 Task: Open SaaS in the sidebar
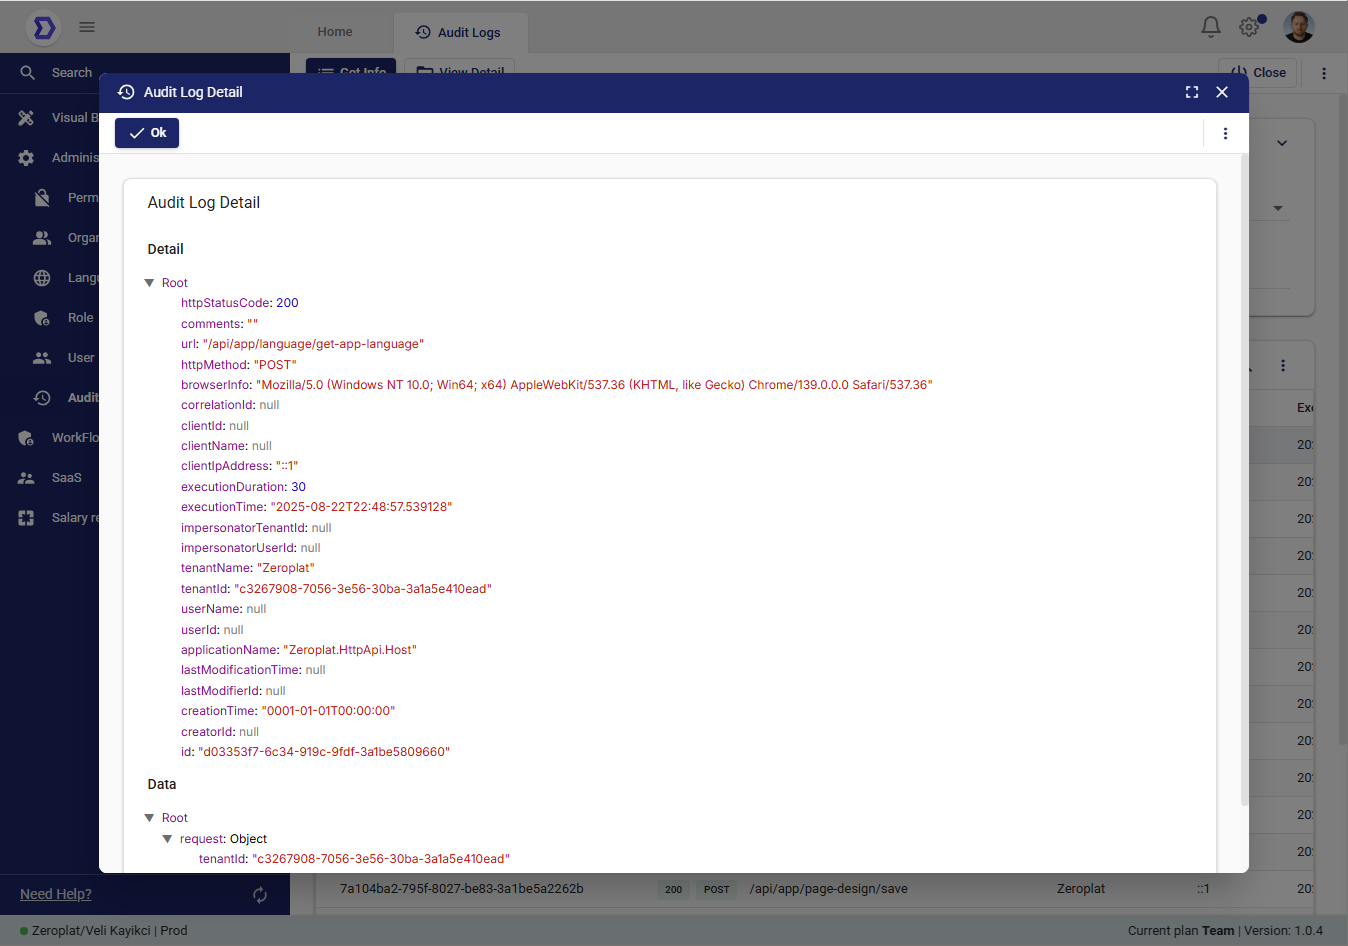(x=66, y=478)
